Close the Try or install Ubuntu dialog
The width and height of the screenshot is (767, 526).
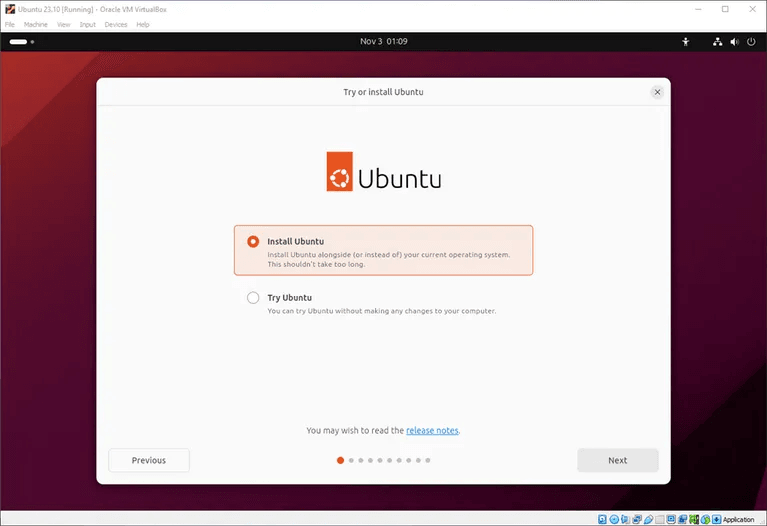point(657,92)
